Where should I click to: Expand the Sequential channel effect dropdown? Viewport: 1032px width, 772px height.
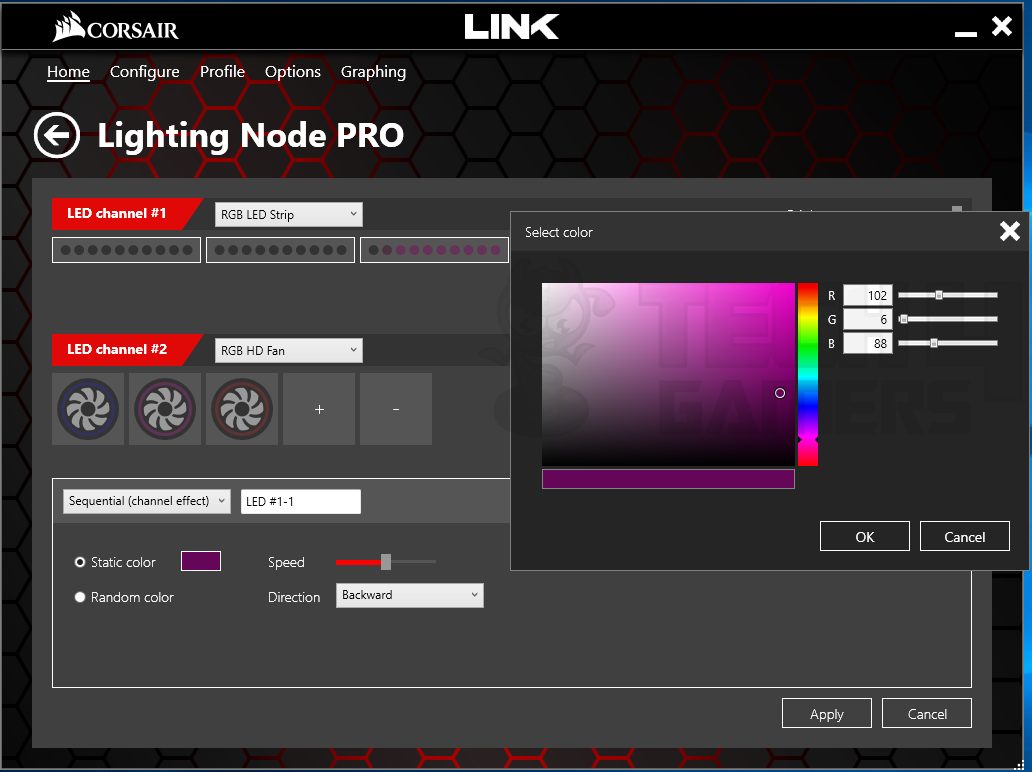[147, 501]
